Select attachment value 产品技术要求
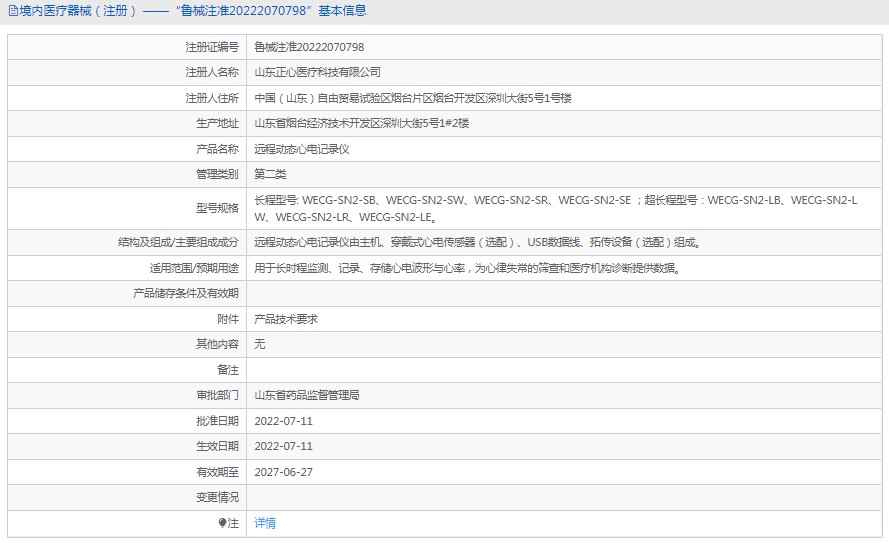 286,319
